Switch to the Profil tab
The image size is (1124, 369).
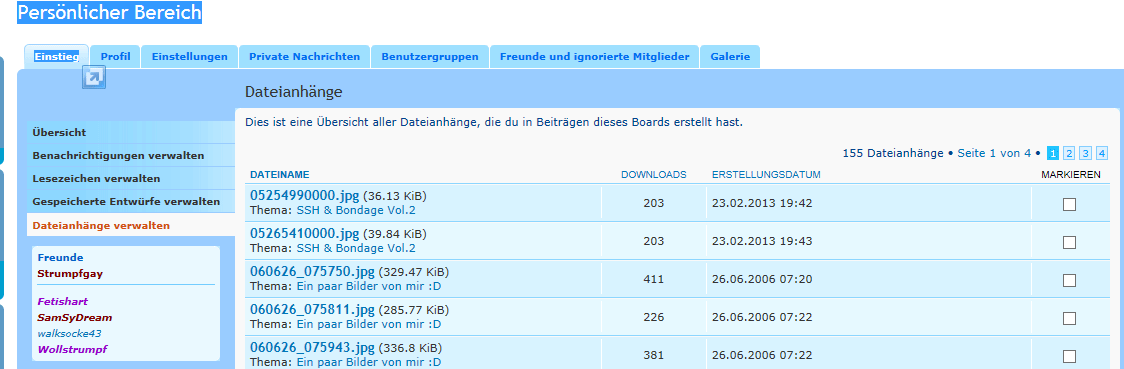[x=115, y=57]
